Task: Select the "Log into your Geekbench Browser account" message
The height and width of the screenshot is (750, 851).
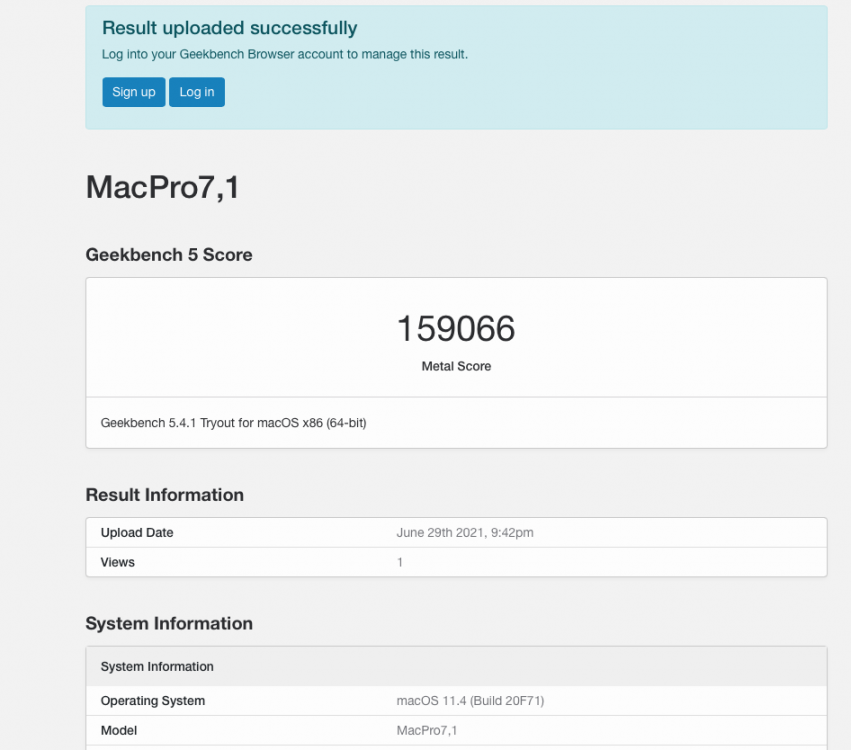Action: click(284, 54)
